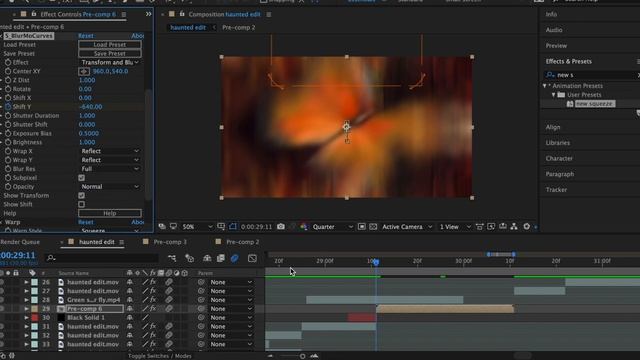Toggle shy switch on Black Solid 1 layer

pos(130,318)
